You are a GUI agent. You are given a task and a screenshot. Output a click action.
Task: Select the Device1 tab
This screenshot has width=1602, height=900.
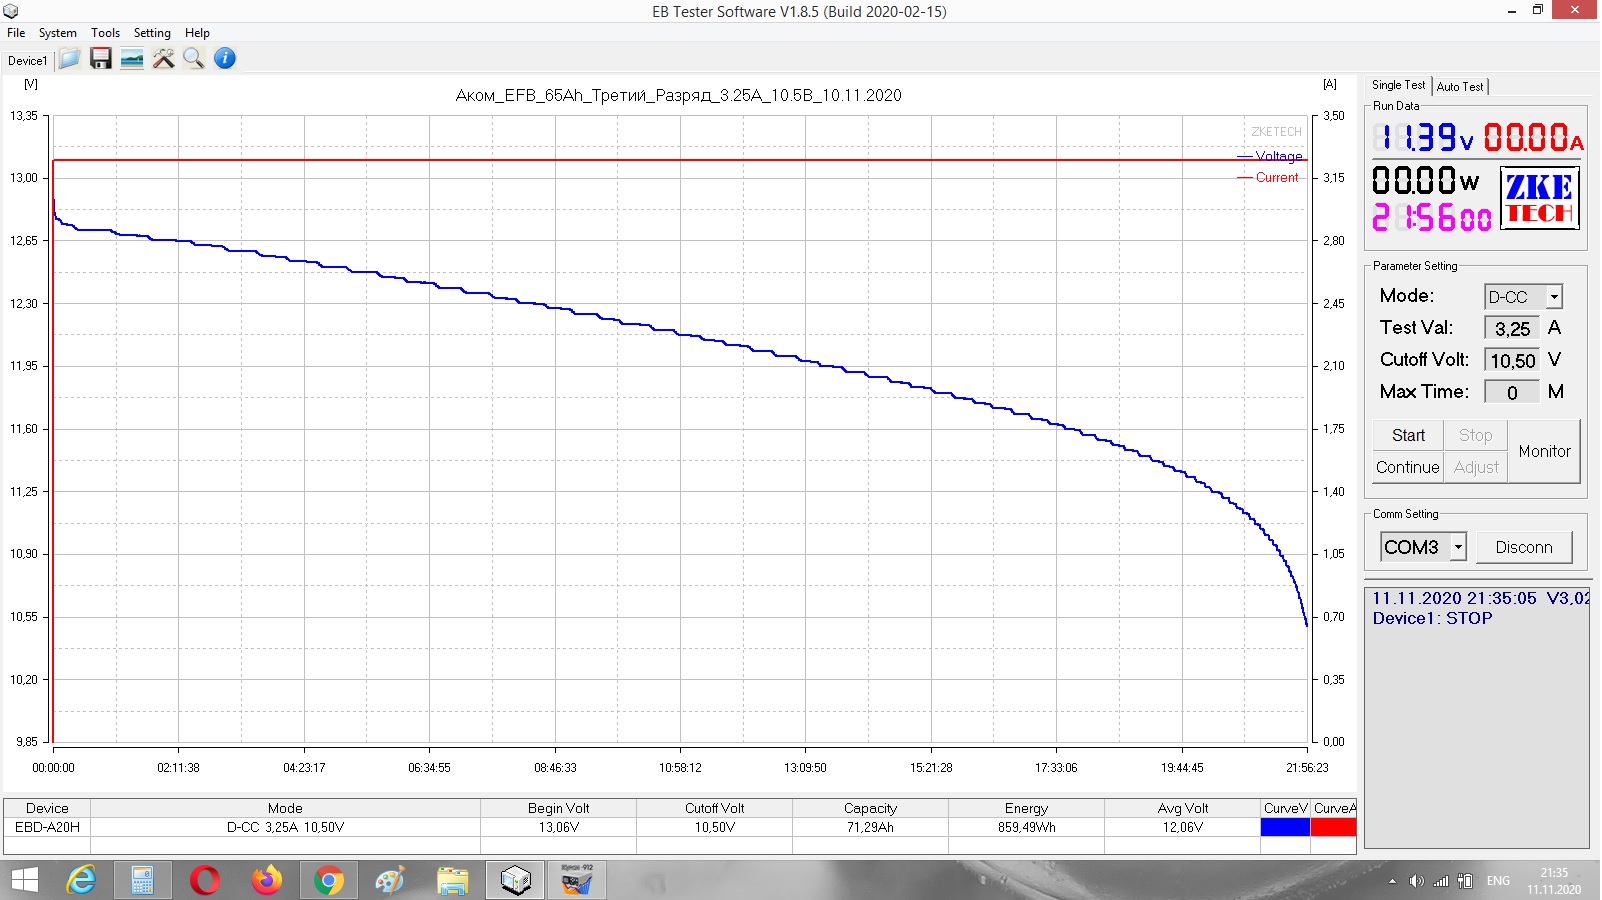click(x=27, y=61)
